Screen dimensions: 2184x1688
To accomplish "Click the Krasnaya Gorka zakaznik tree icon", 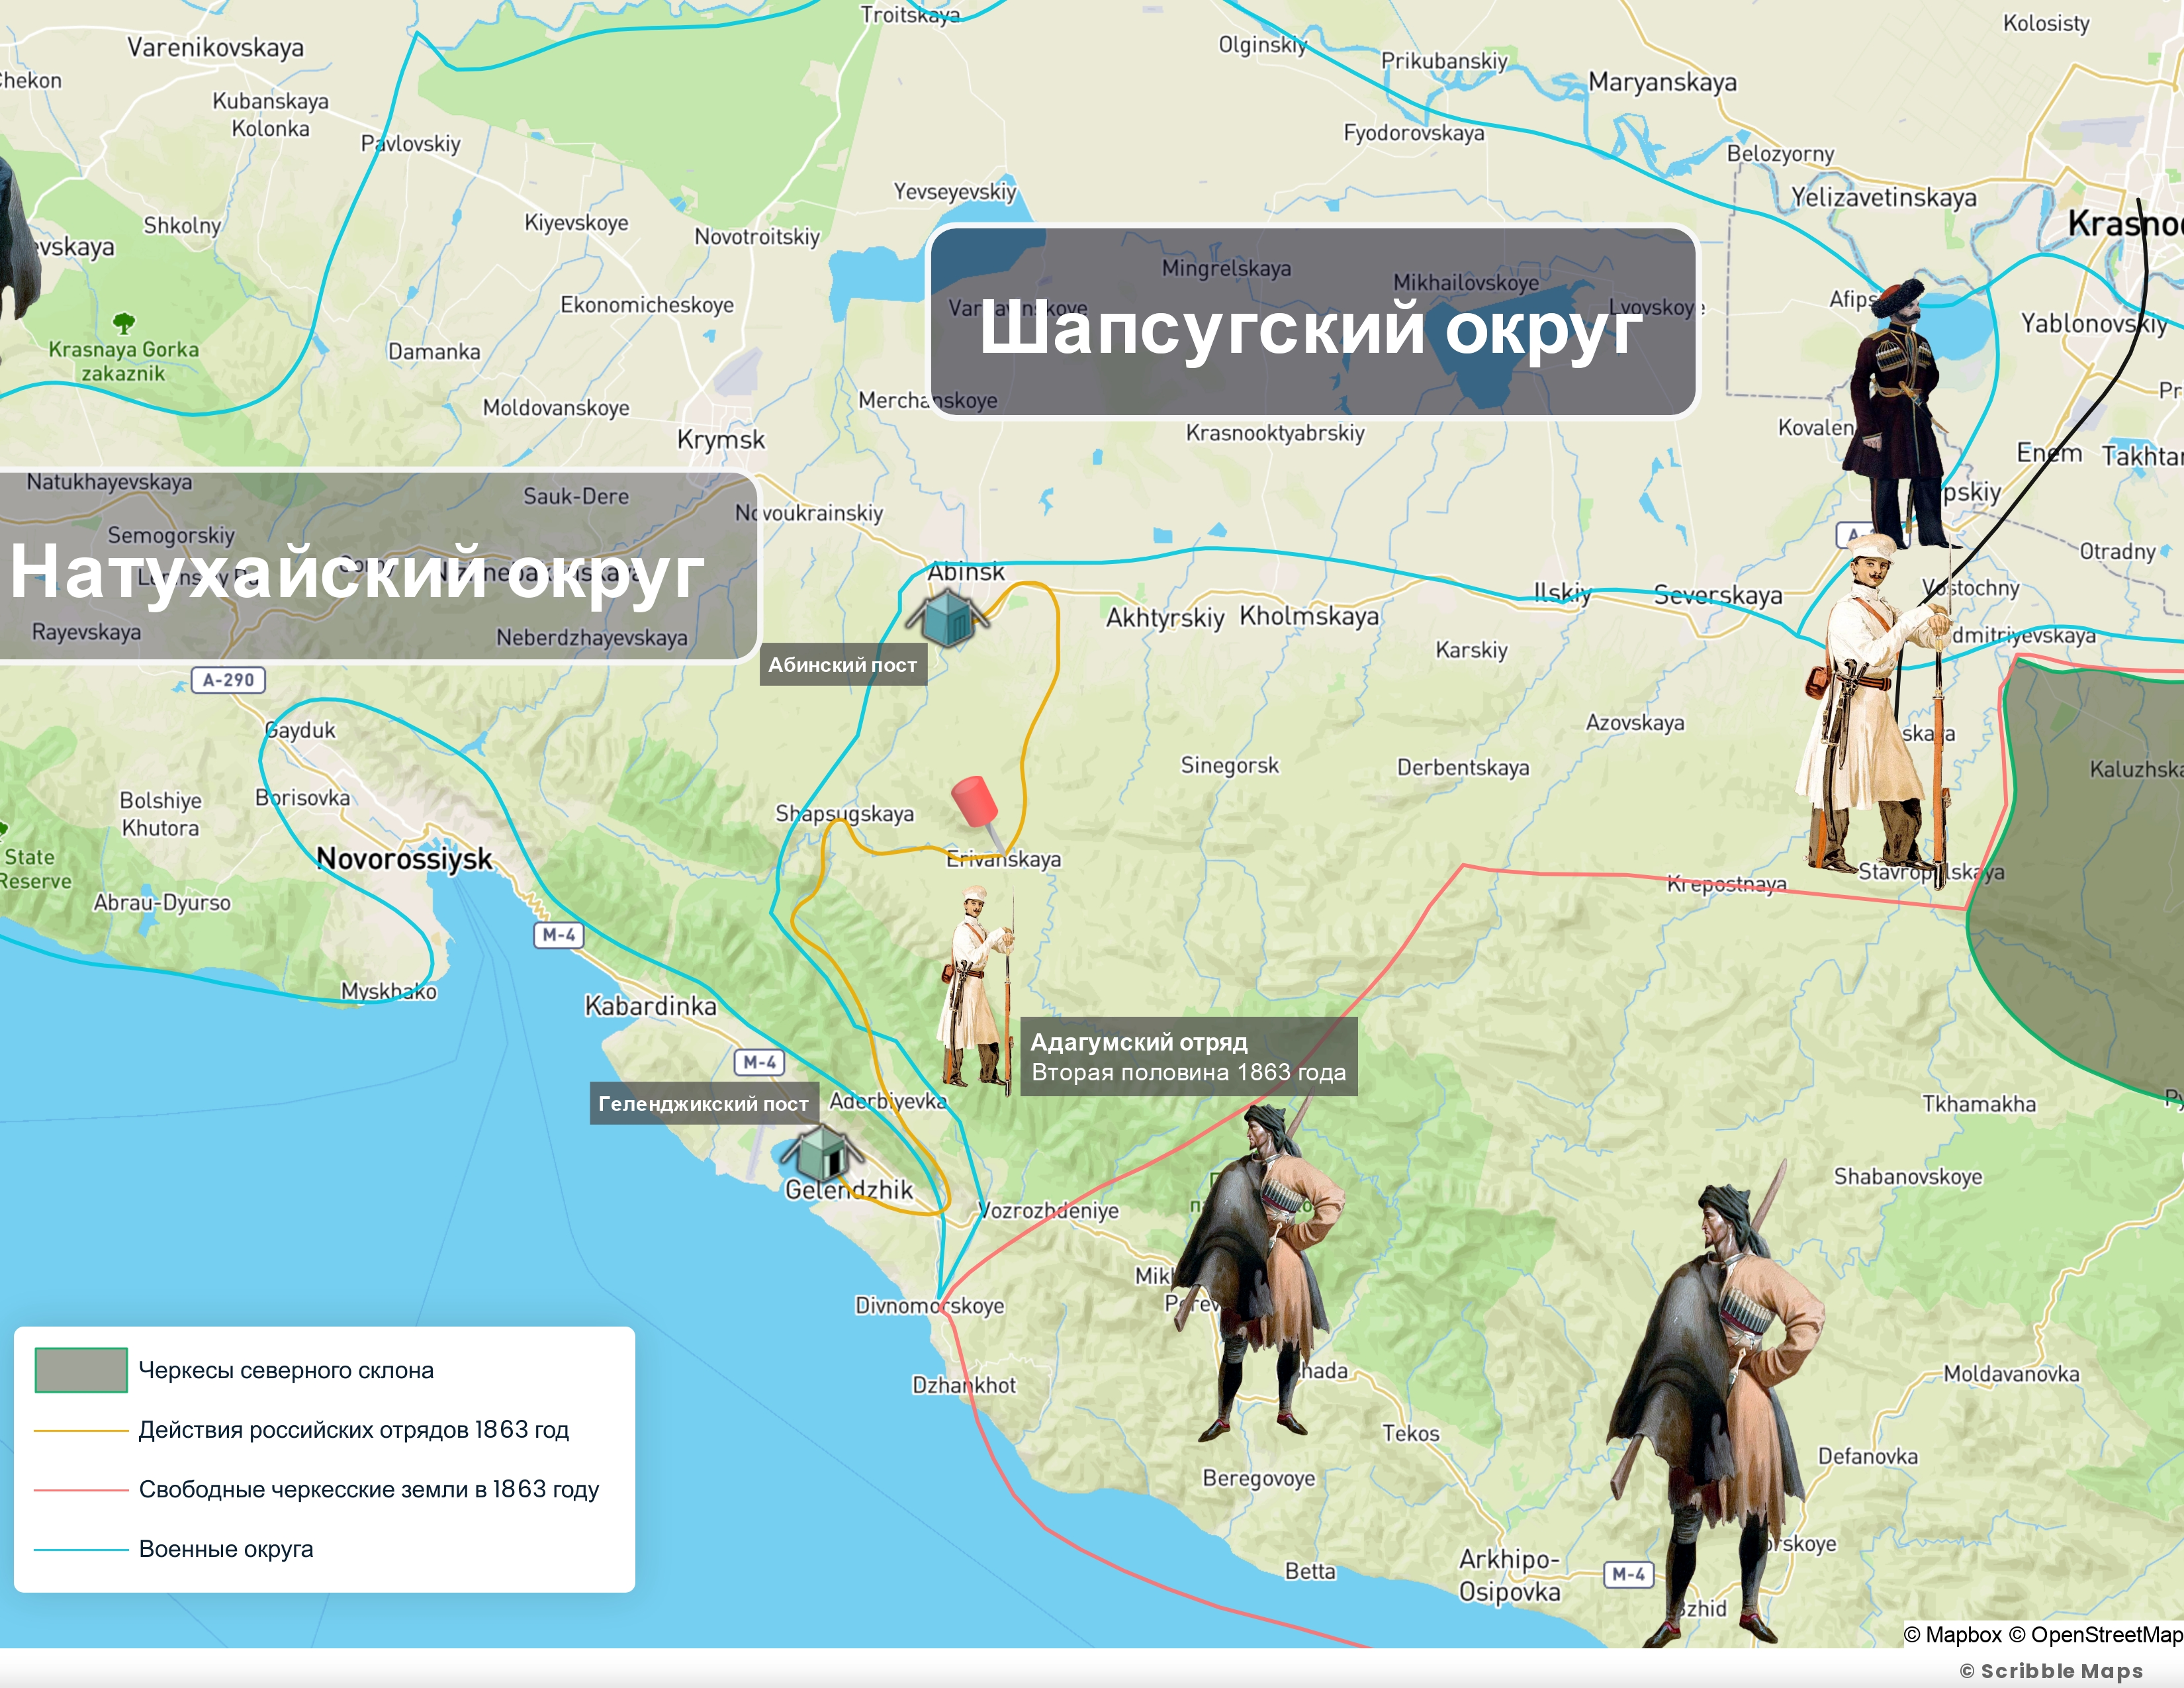I will pos(124,323).
